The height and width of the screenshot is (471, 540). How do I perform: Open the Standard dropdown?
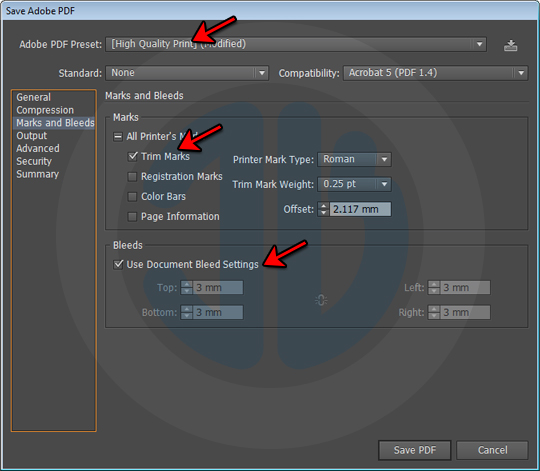(x=187, y=73)
